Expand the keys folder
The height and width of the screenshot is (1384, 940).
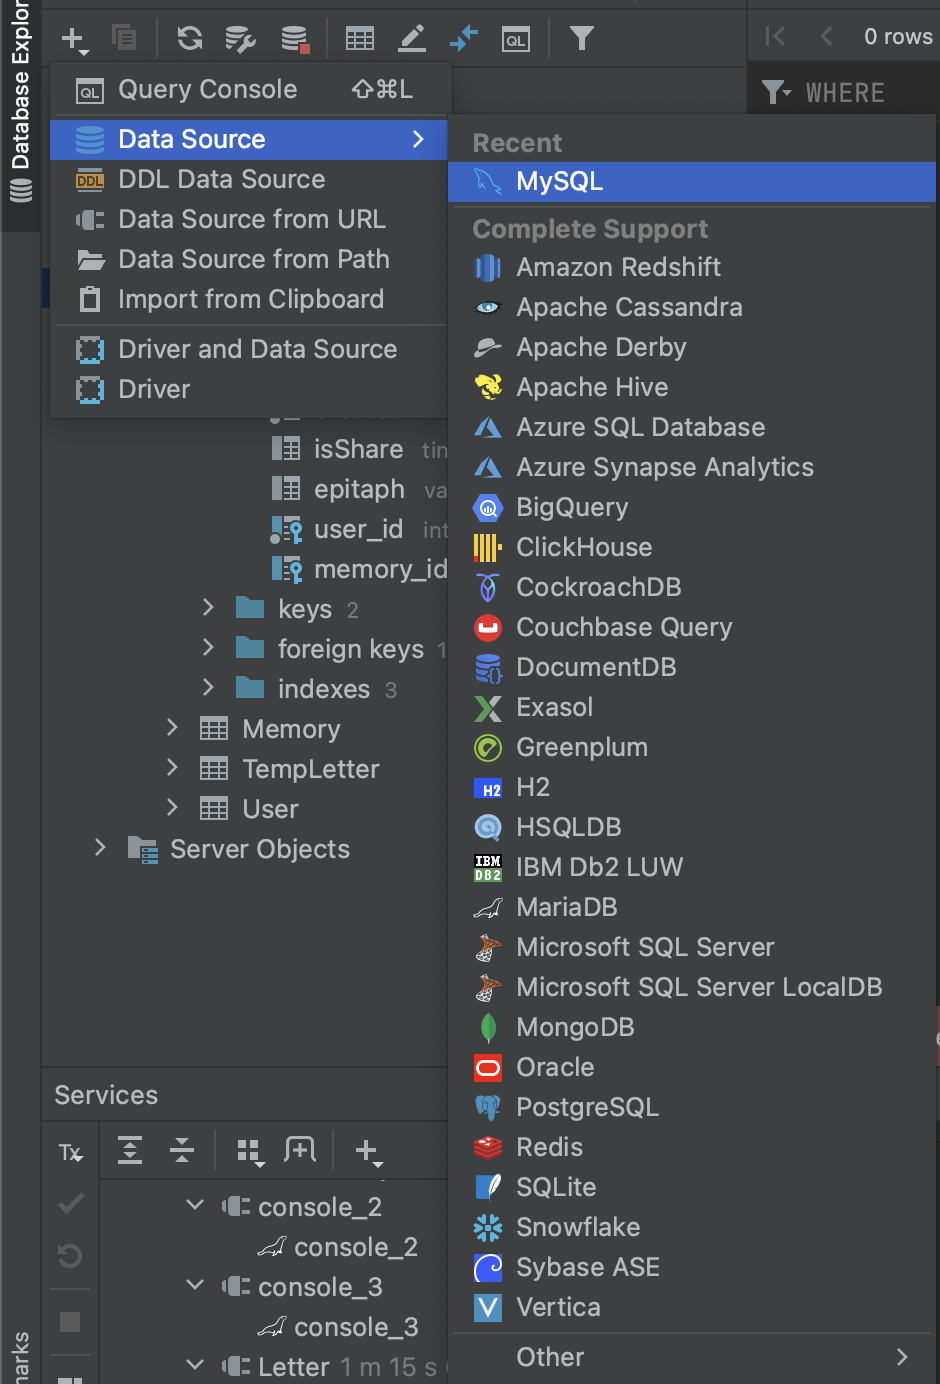tap(208, 607)
